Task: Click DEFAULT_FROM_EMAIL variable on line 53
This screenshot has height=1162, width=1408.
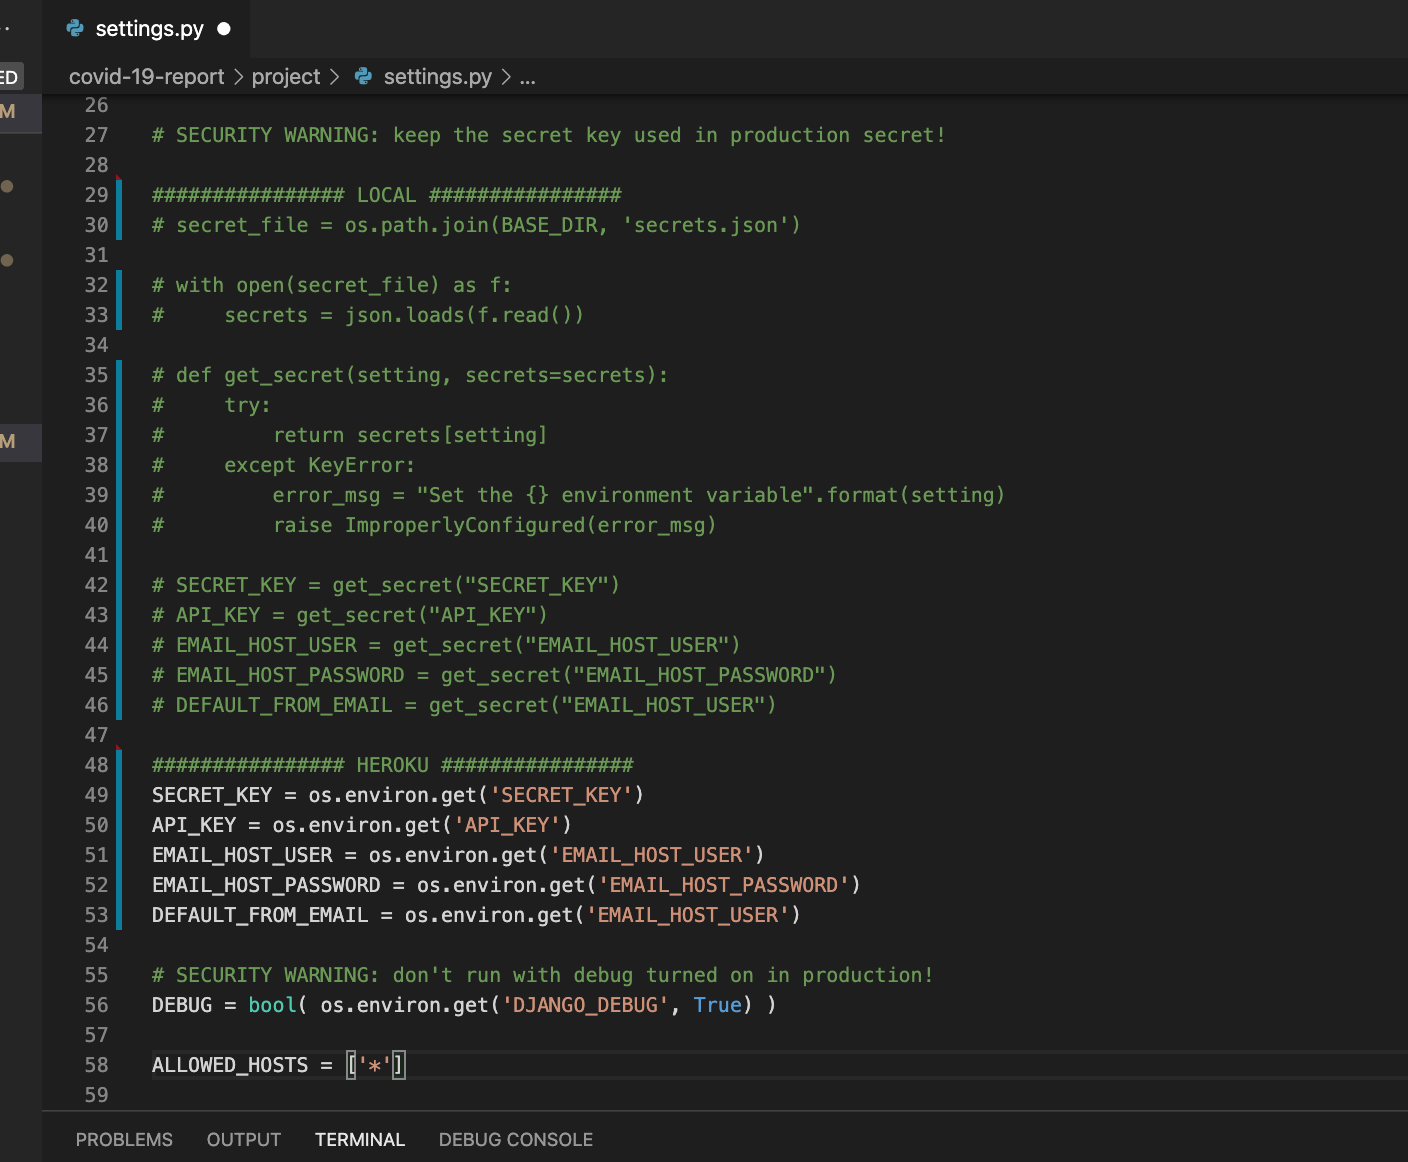Action: pyautogui.click(x=260, y=915)
